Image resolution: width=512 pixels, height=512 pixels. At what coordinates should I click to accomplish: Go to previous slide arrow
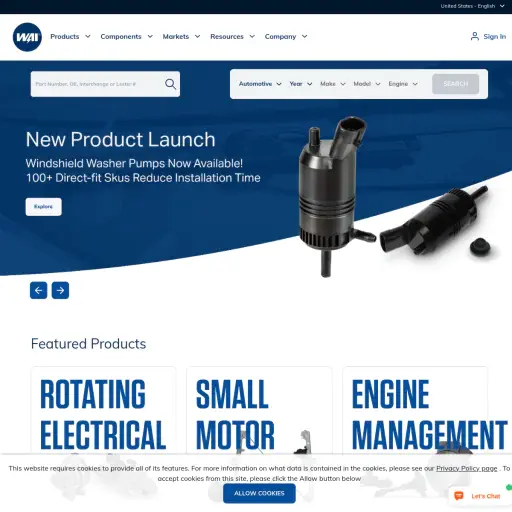[39, 290]
